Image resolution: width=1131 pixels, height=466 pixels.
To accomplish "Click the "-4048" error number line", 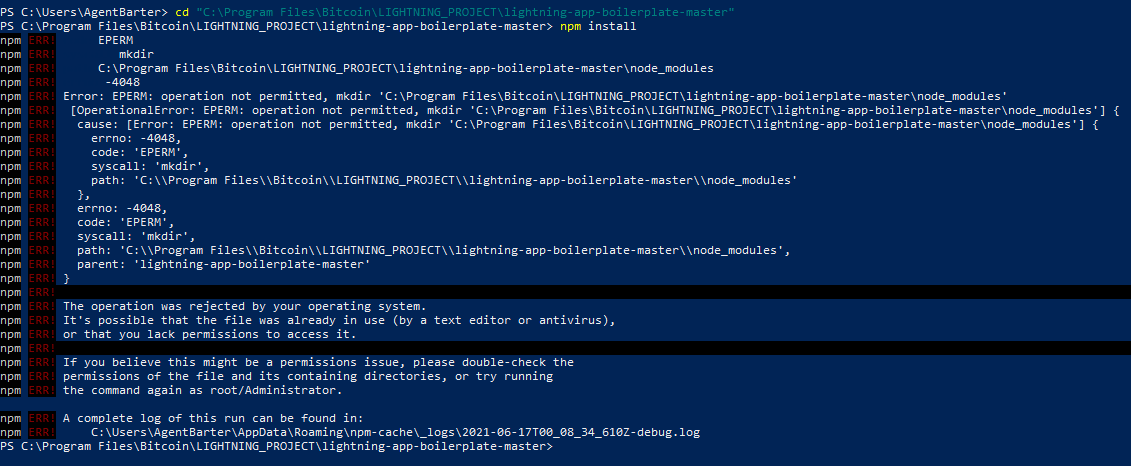I will click(x=122, y=82).
